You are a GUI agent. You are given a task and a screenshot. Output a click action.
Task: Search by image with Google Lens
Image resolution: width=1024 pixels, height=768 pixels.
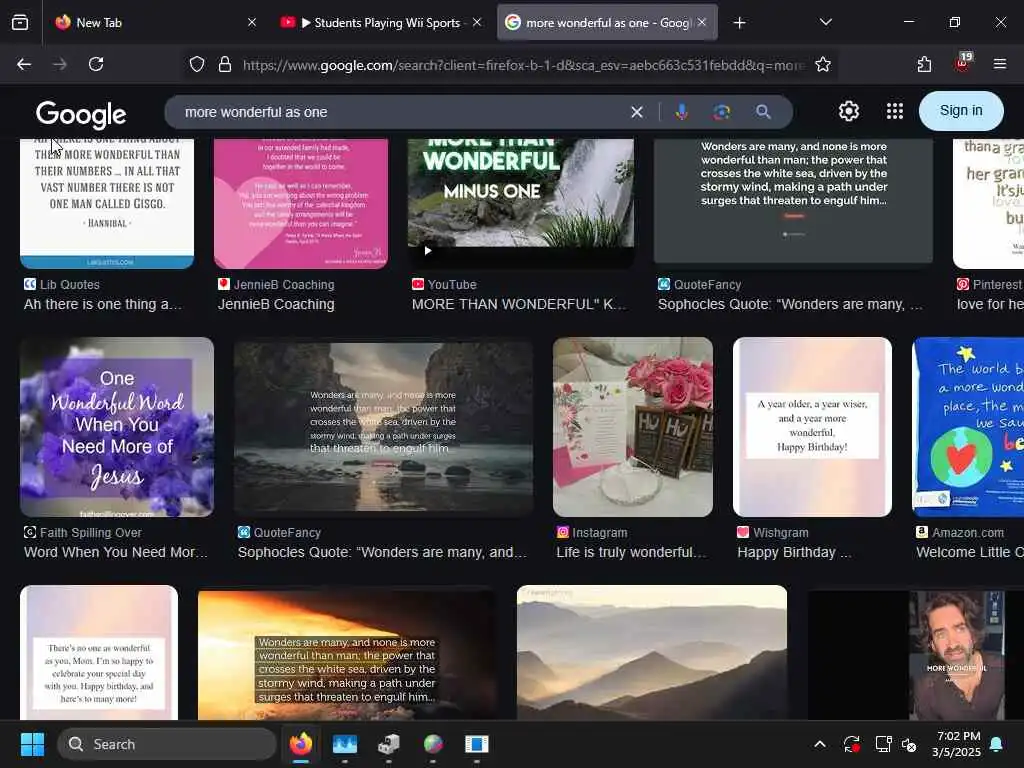[722, 112]
